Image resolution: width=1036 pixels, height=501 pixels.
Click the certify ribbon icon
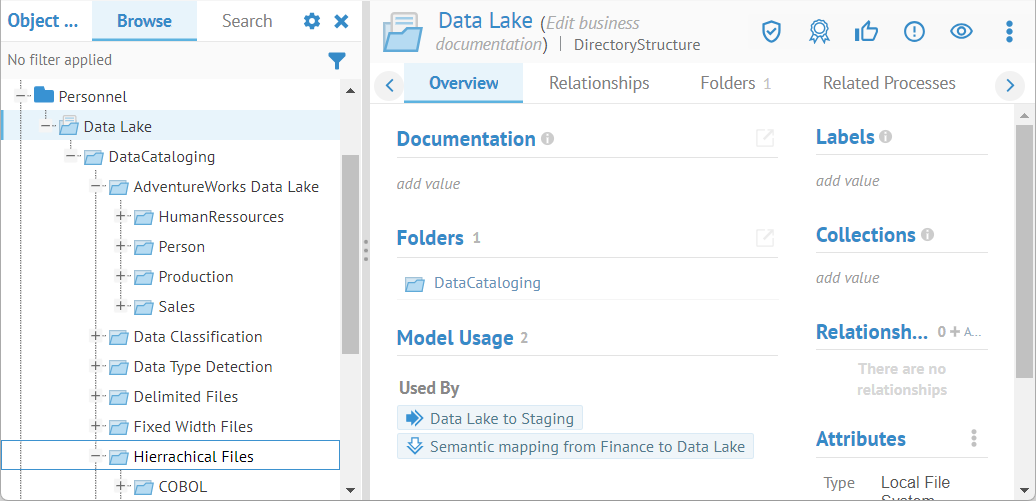coord(819,32)
